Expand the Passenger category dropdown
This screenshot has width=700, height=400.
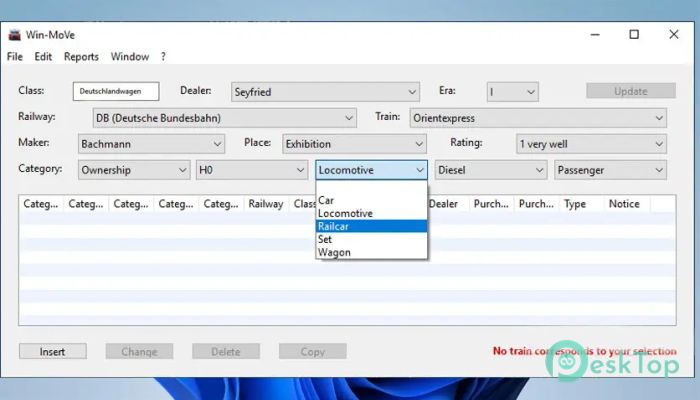(x=610, y=170)
